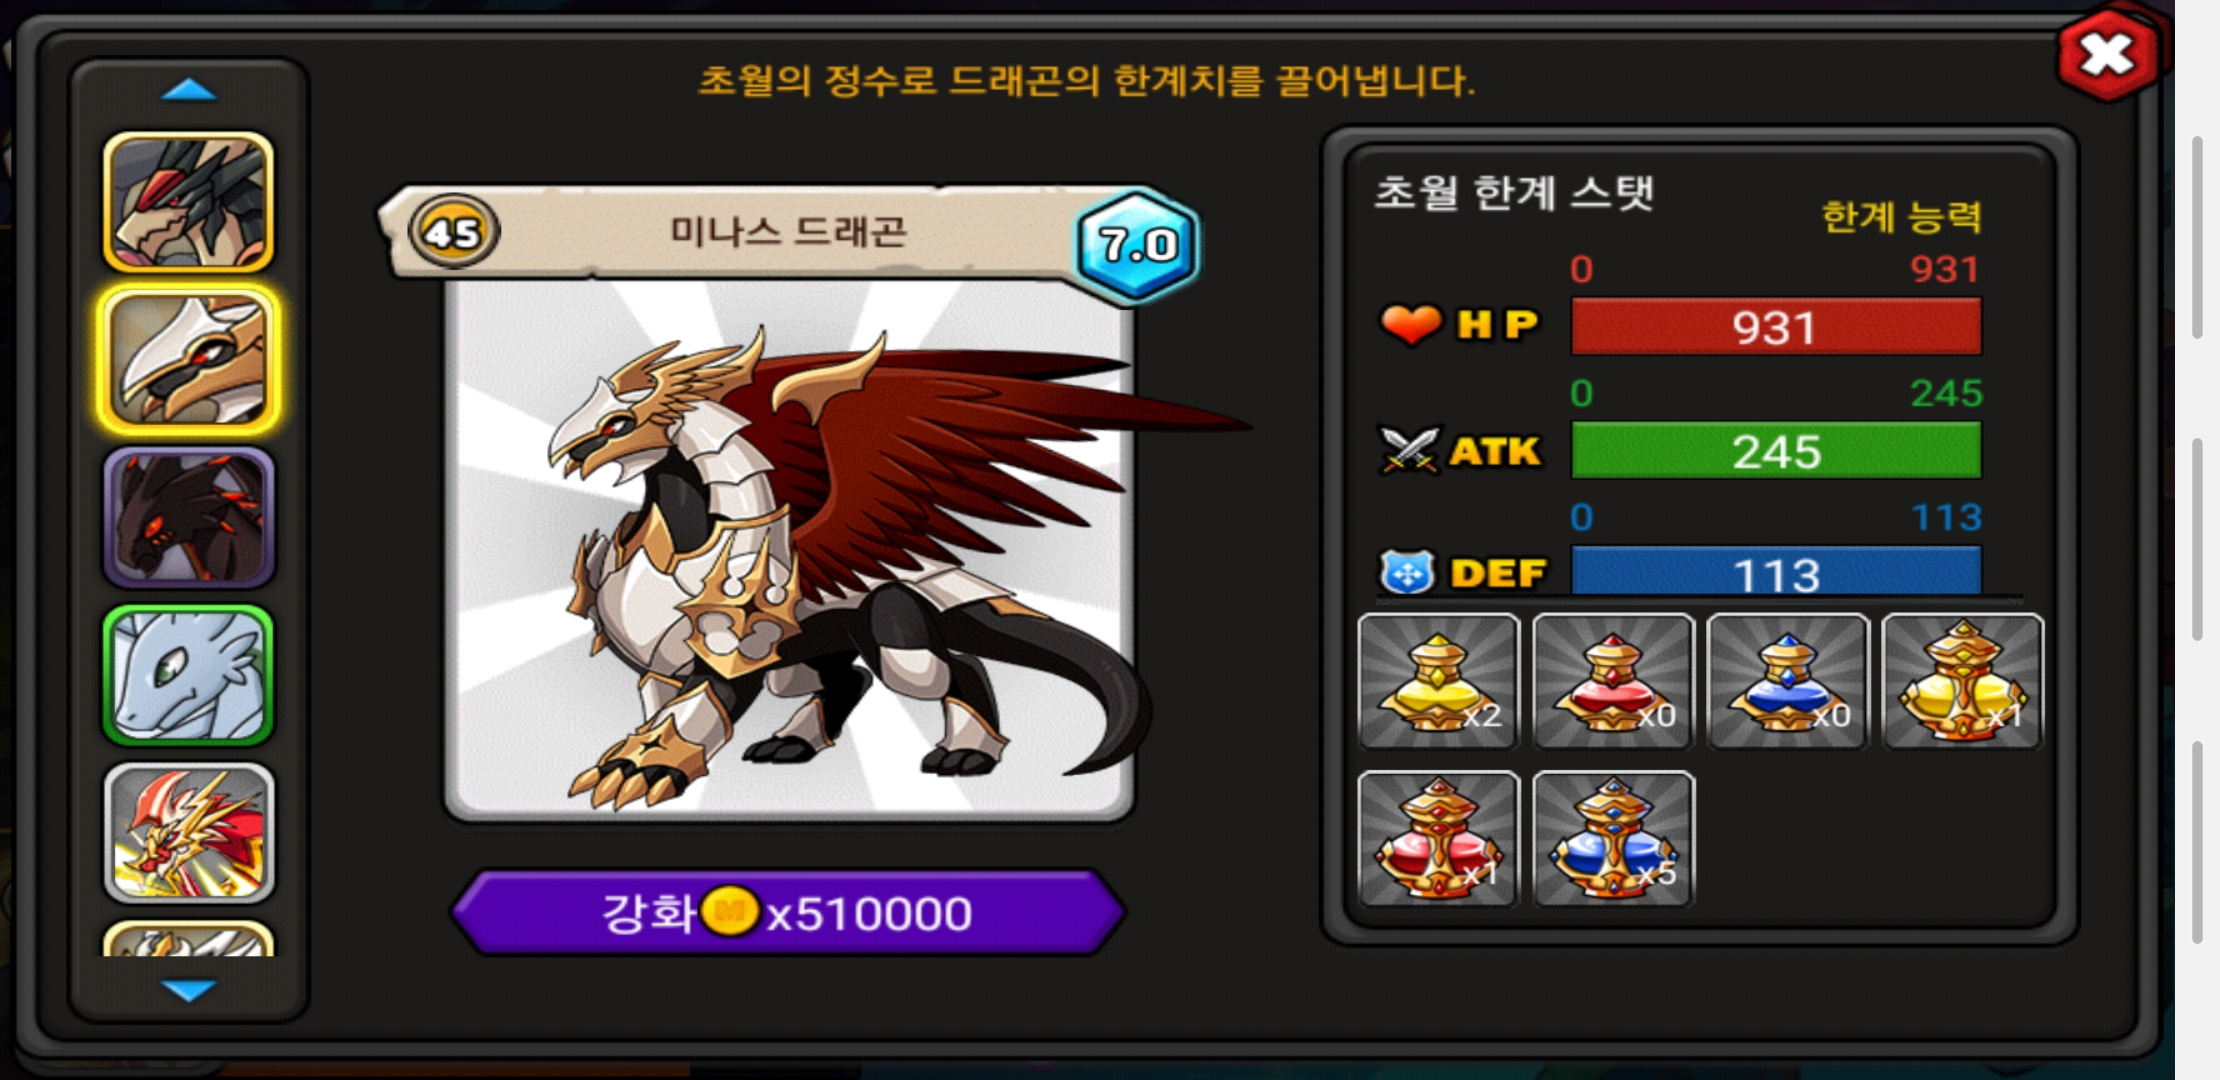
Task: Select the small red essence potion x0
Action: point(1613,681)
